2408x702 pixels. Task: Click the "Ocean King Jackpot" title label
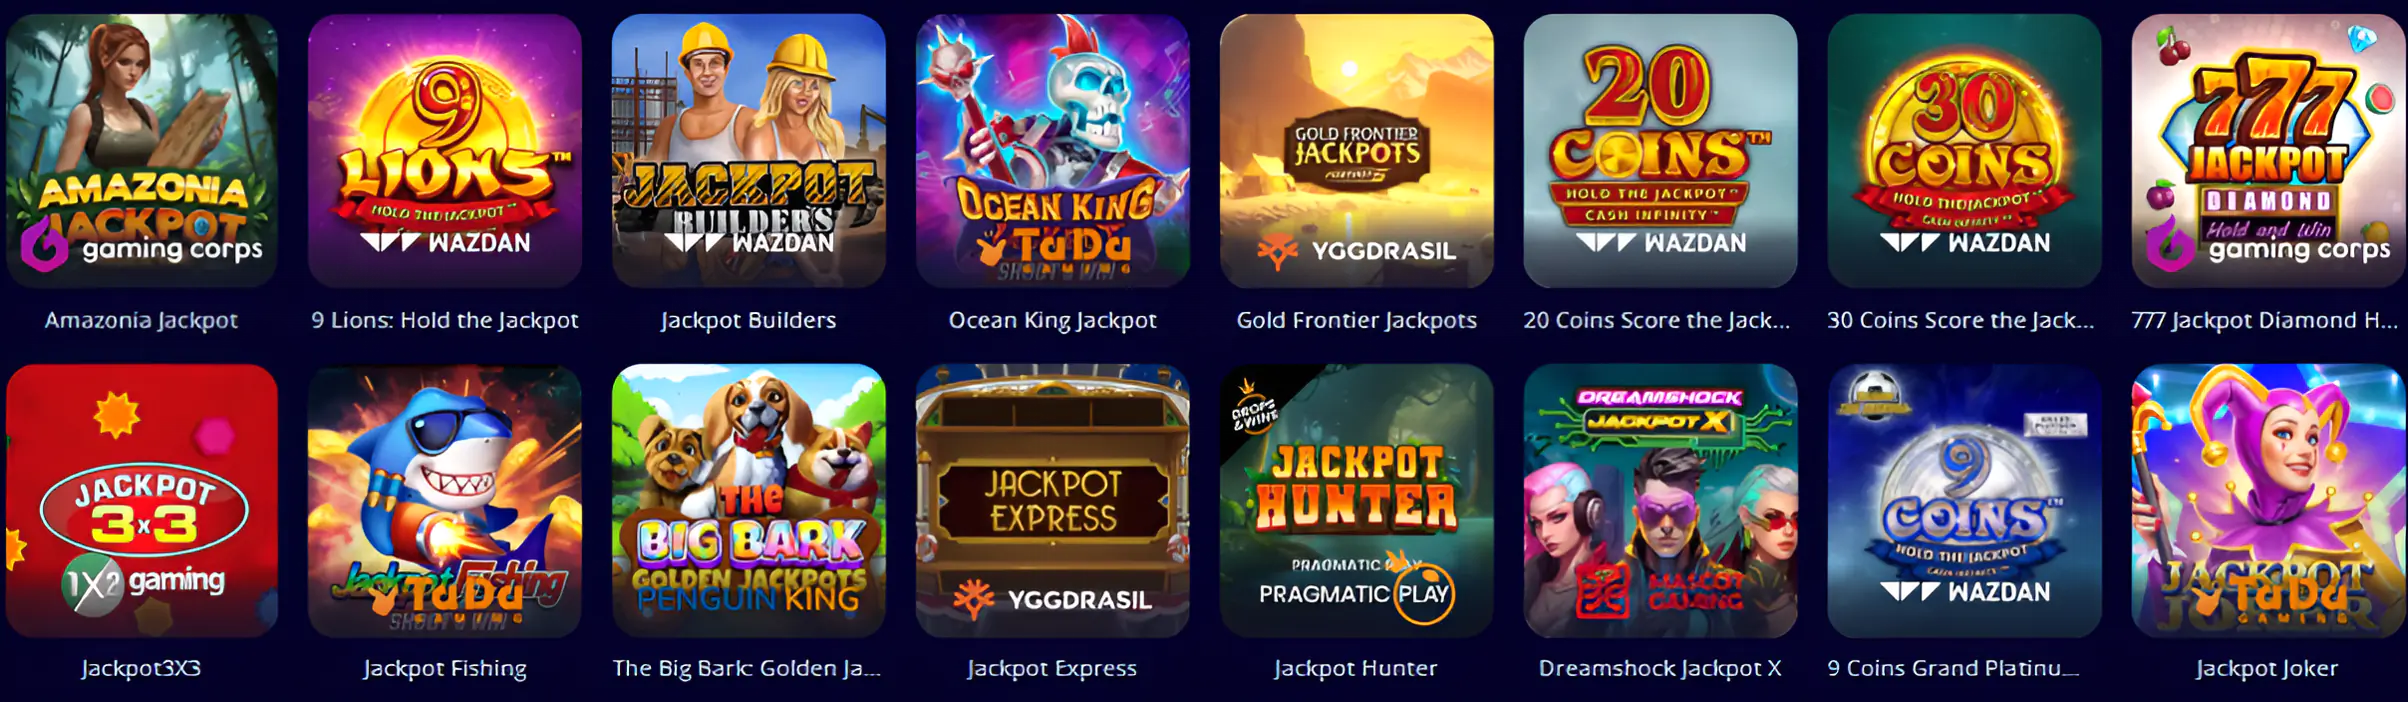[x=1053, y=320]
